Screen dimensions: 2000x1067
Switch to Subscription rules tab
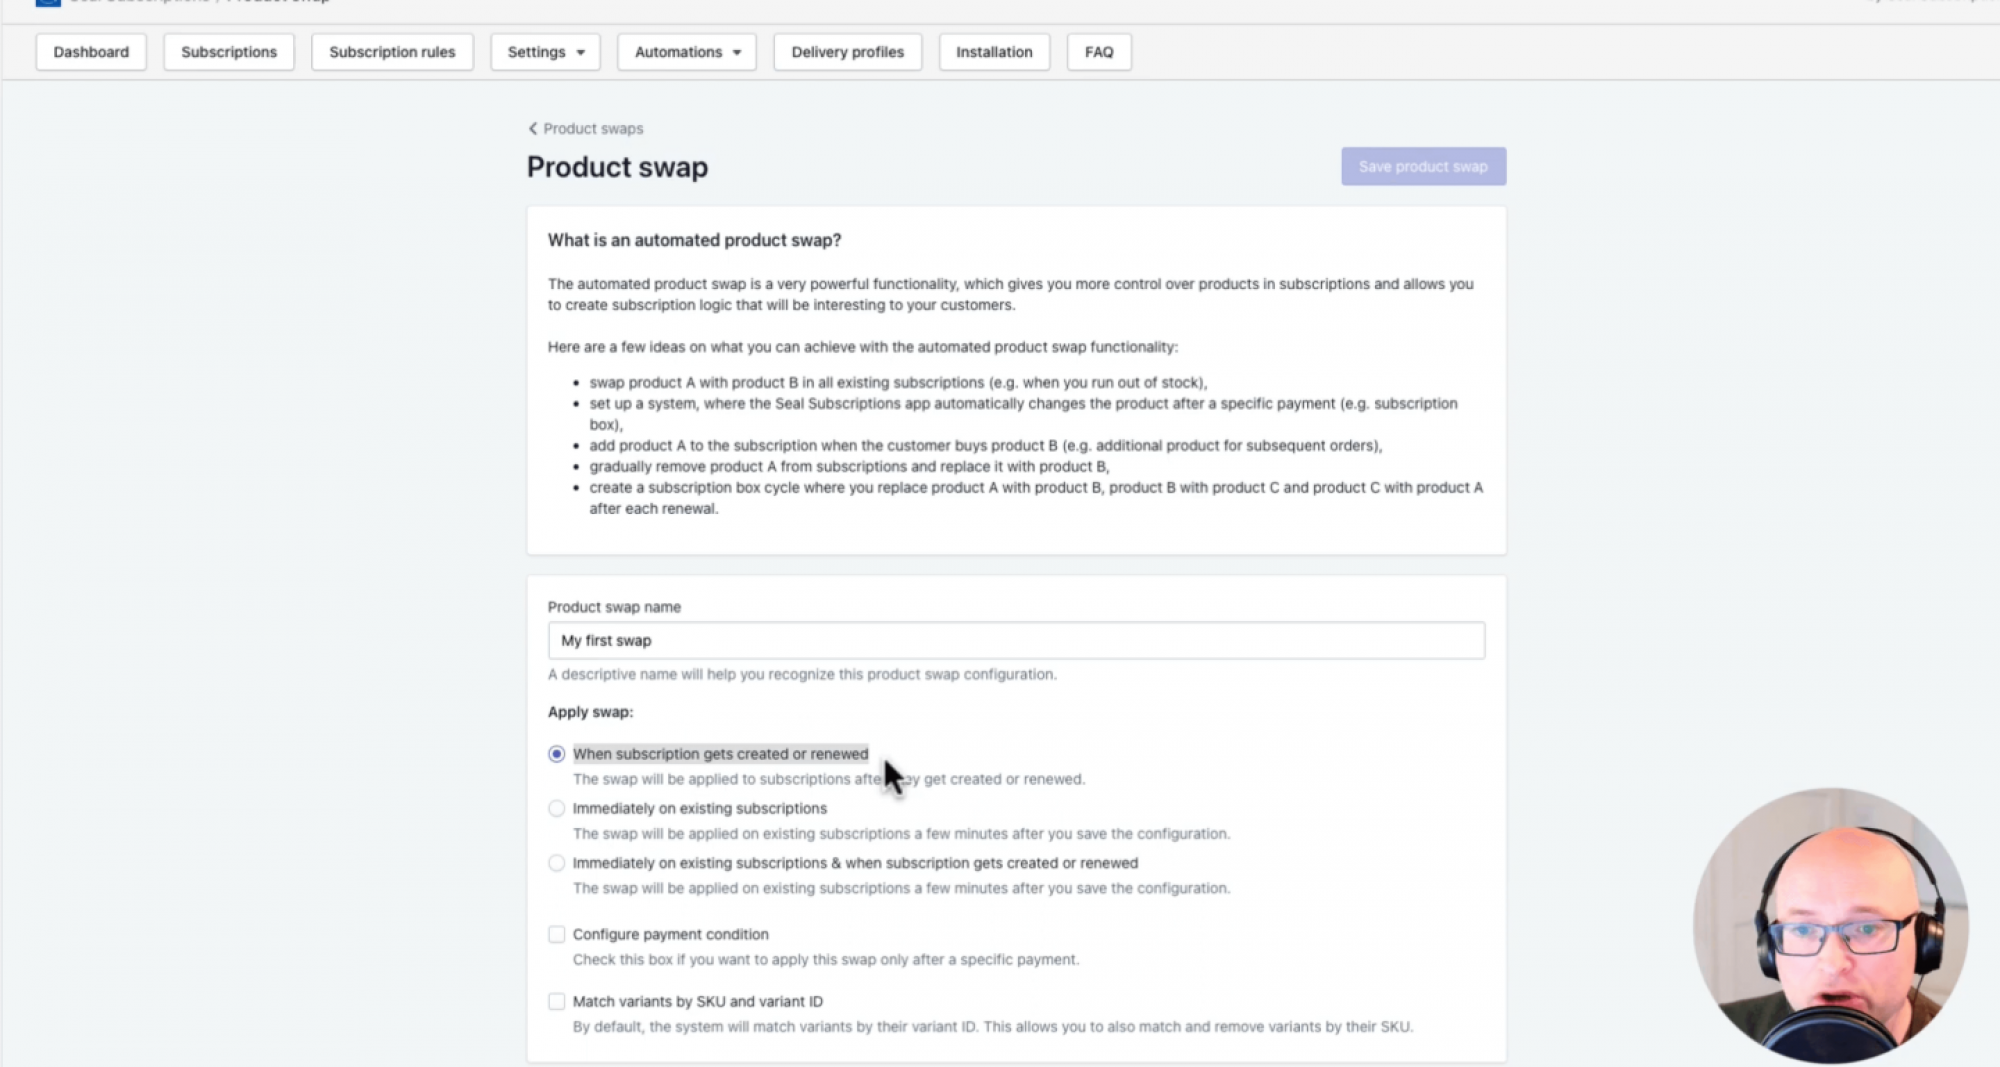[392, 52]
